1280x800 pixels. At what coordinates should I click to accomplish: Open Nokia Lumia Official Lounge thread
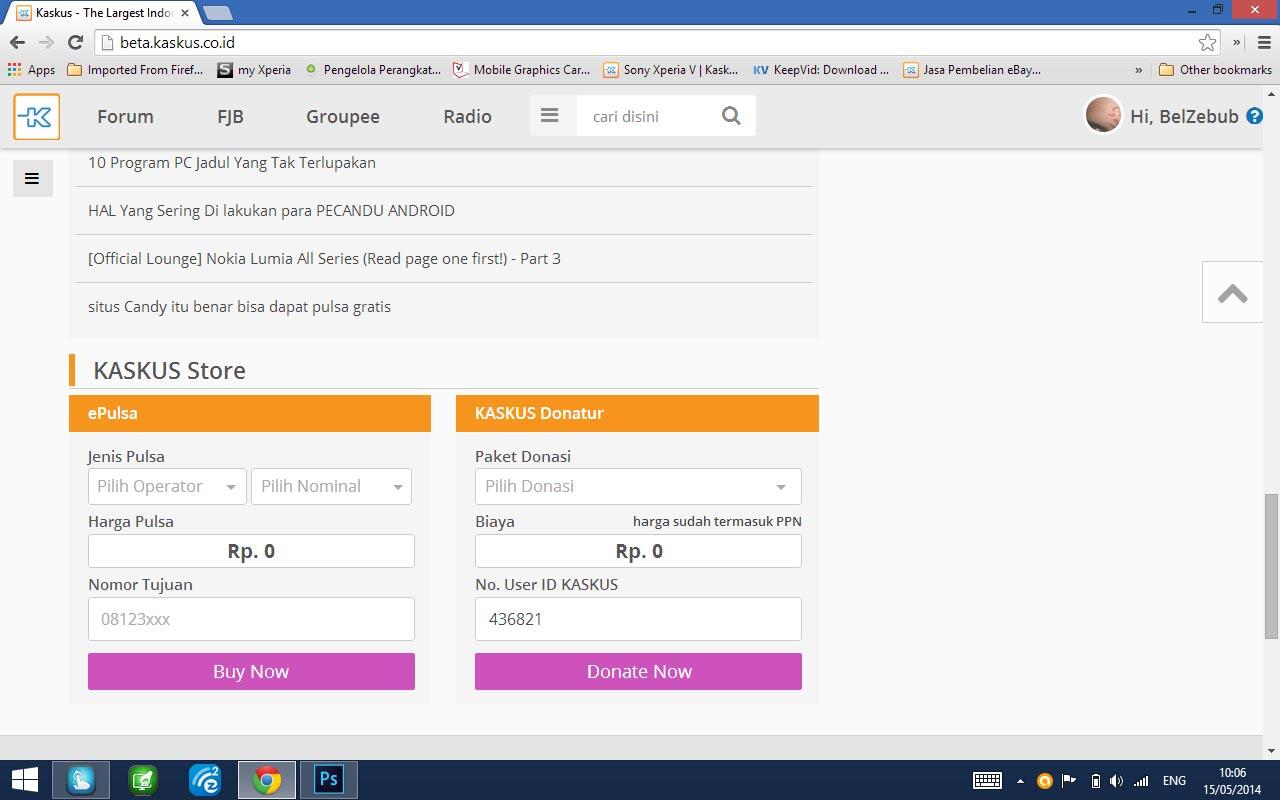point(324,258)
